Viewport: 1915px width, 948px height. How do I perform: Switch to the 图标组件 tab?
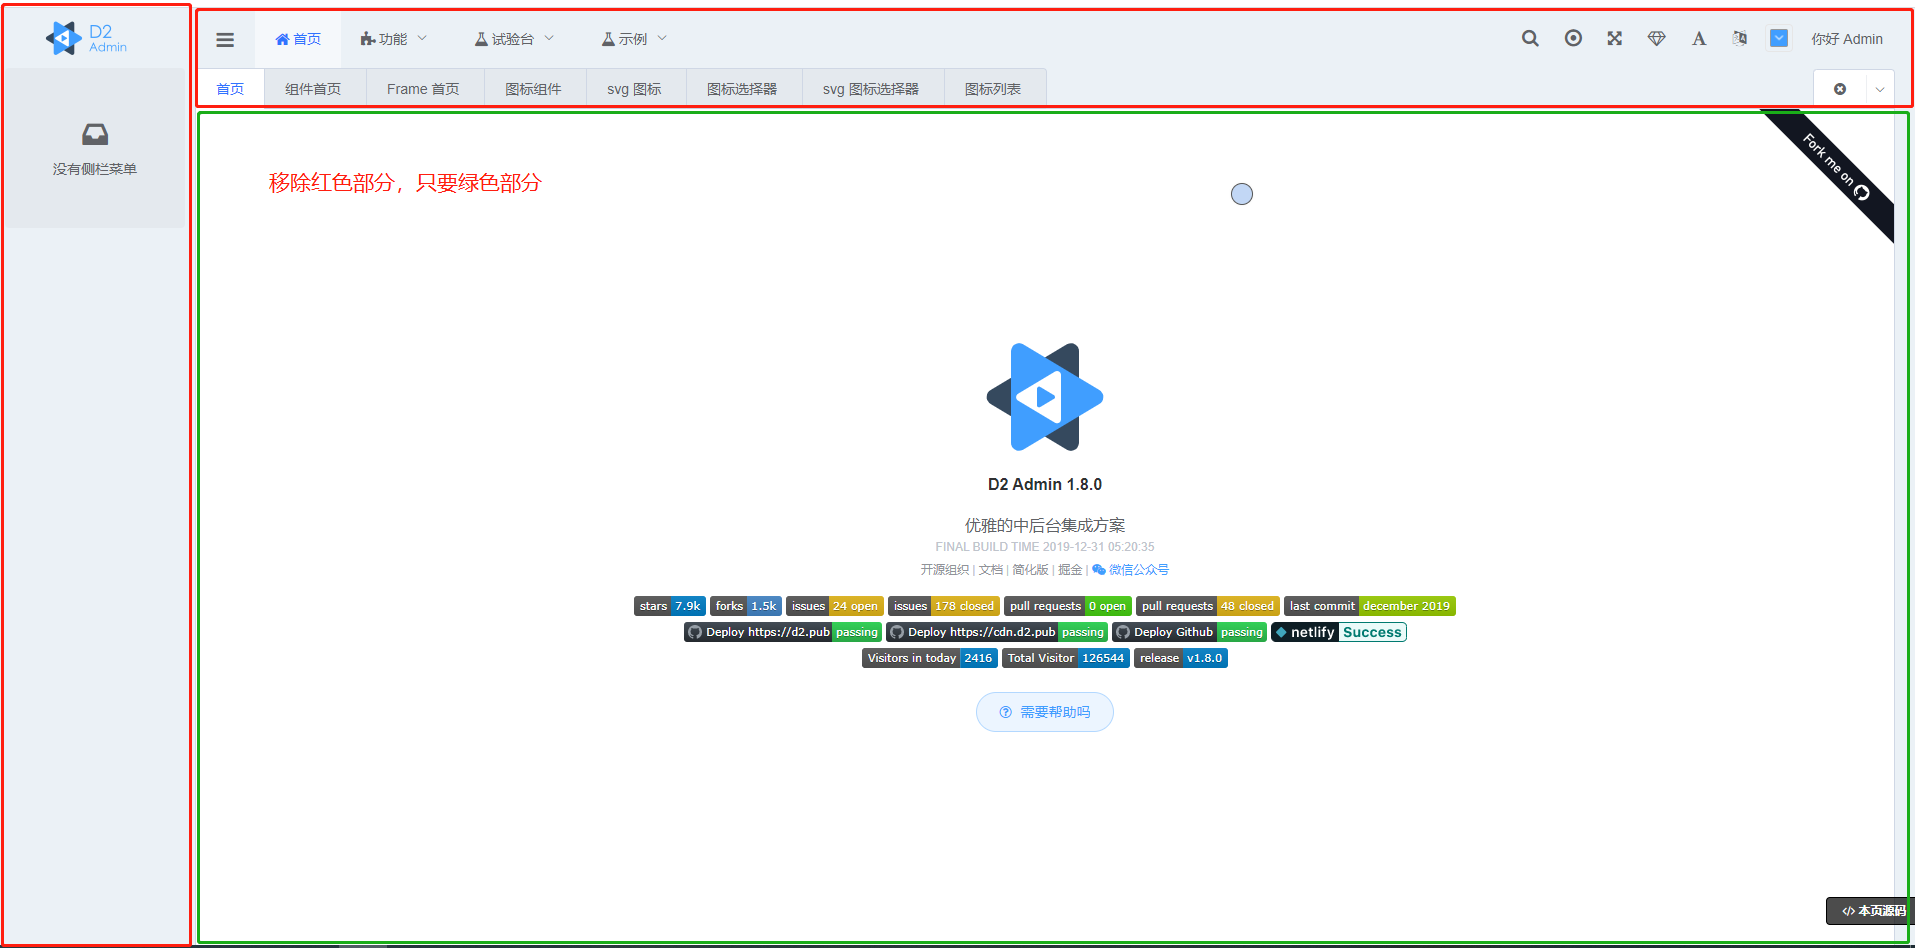[x=533, y=89]
